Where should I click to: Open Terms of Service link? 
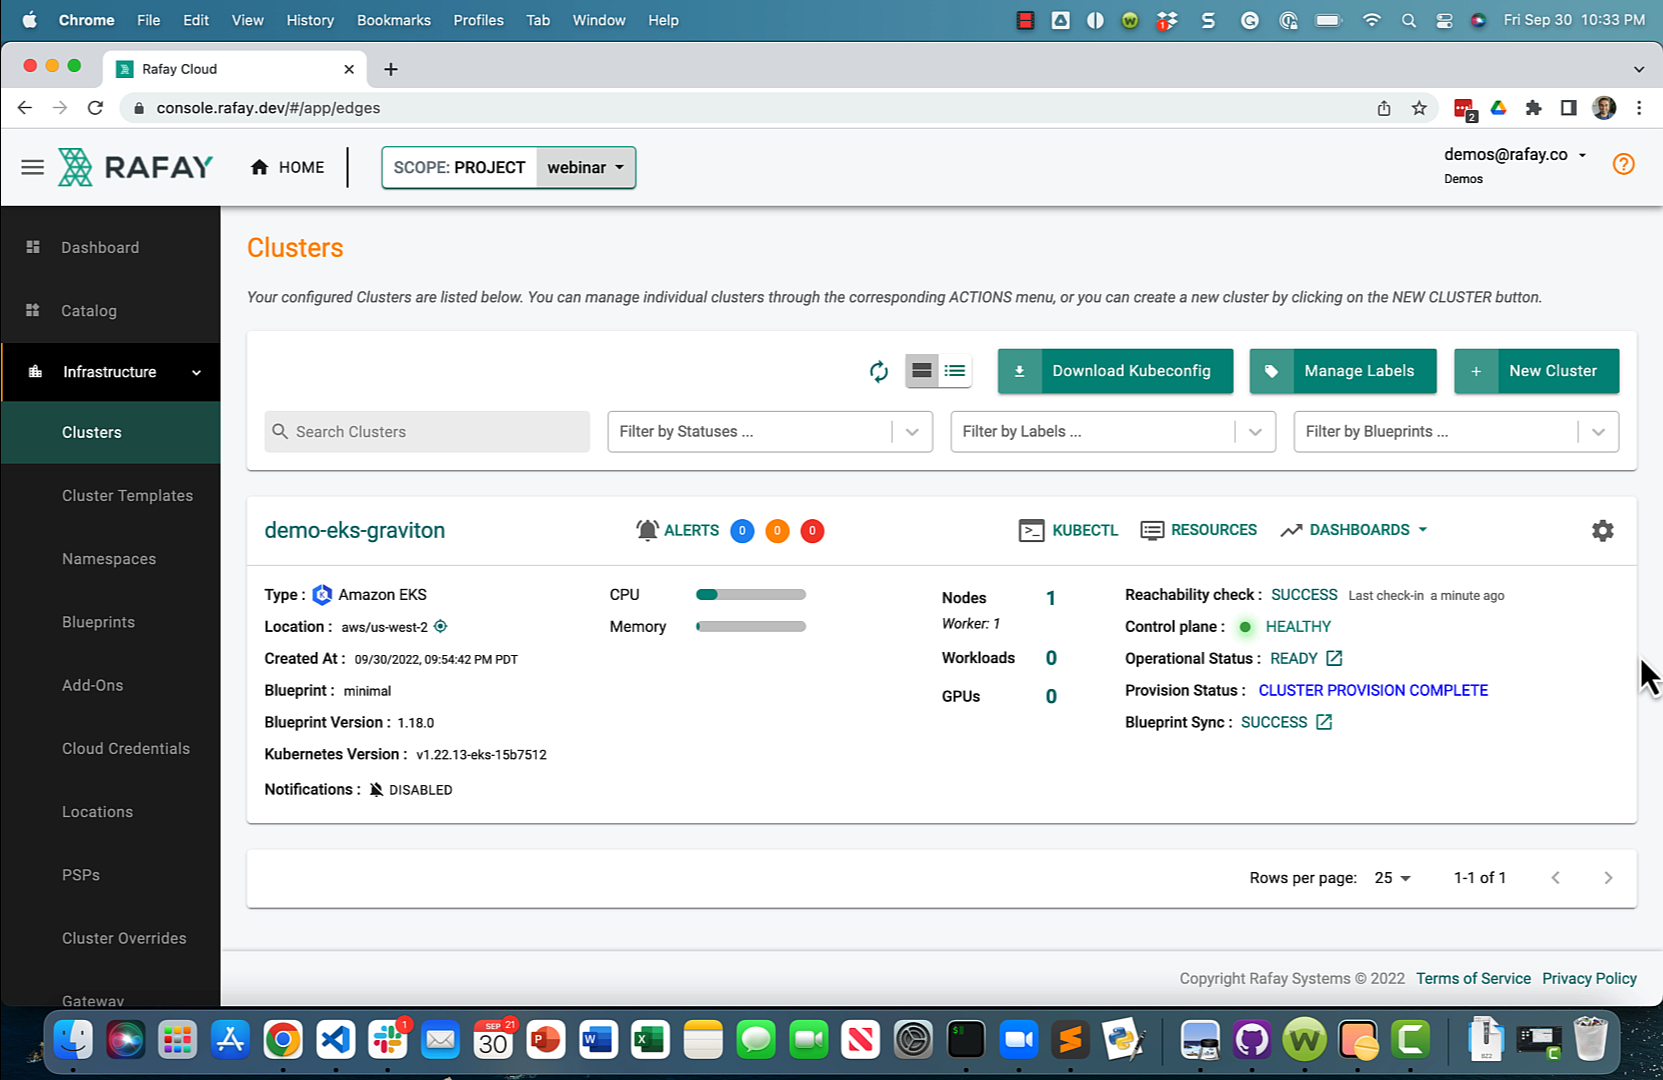click(x=1473, y=978)
